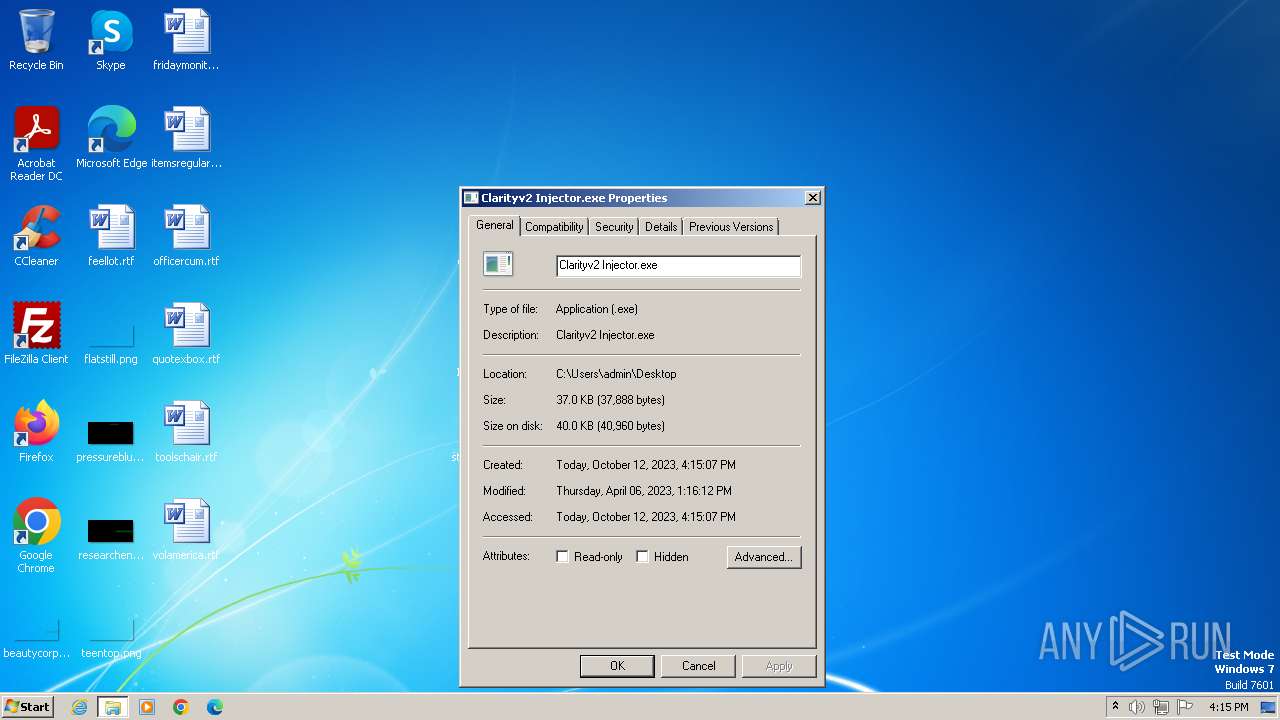
Task: Close the Properties dialog window
Action: pyautogui.click(x=812, y=198)
